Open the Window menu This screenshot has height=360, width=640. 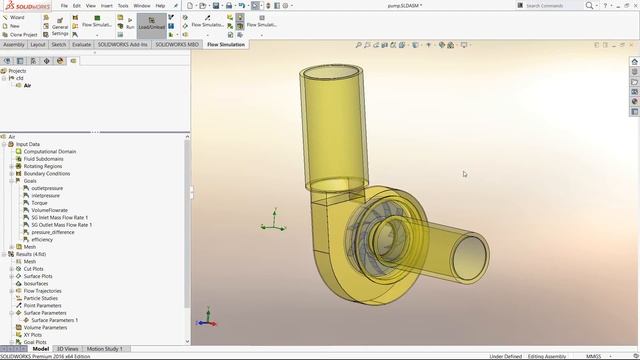142,6
